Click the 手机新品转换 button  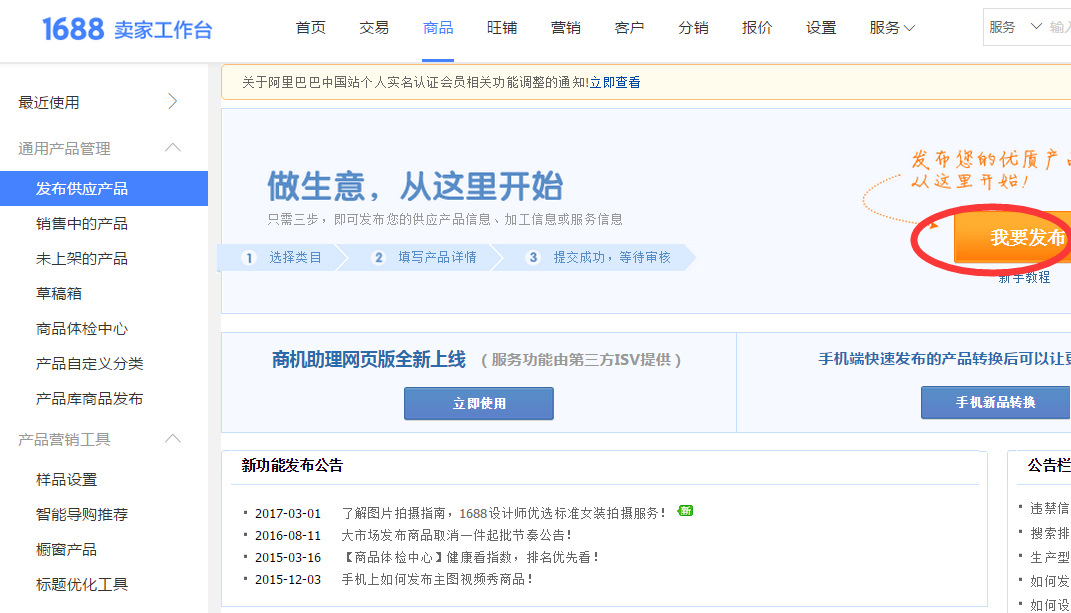(995, 403)
